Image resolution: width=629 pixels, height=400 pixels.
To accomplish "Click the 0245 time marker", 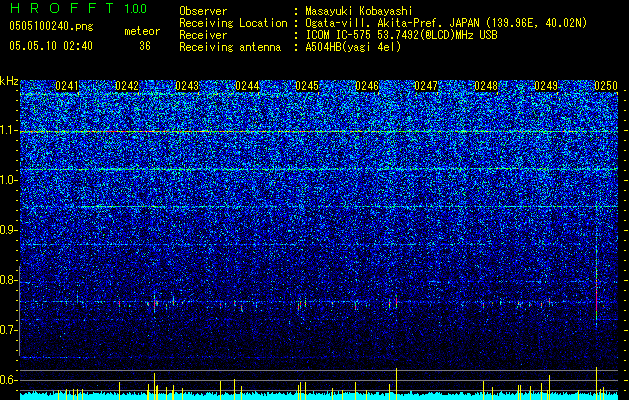I will [x=307, y=86].
